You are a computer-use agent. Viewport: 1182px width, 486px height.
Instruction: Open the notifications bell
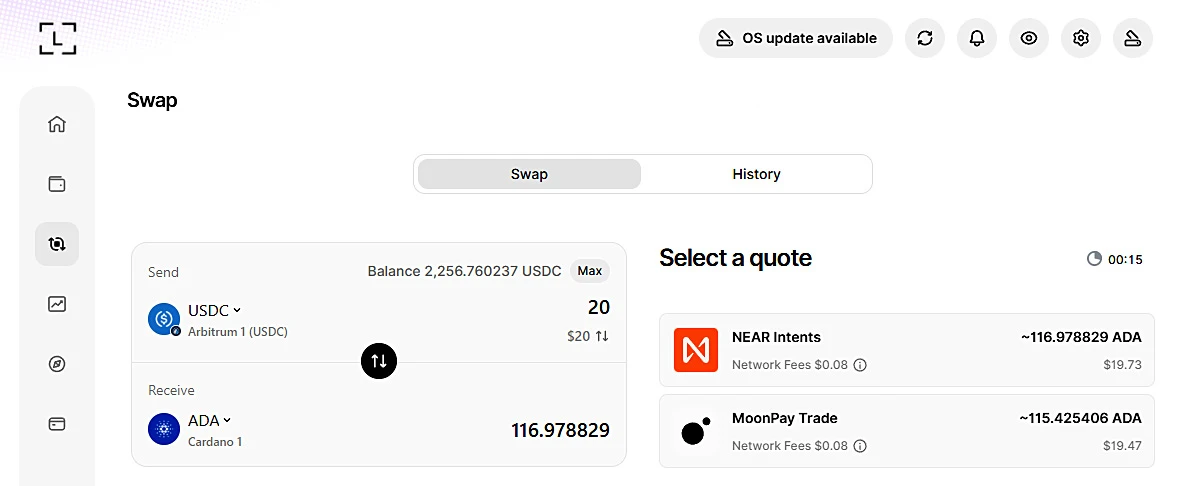click(x=977, y=38)
